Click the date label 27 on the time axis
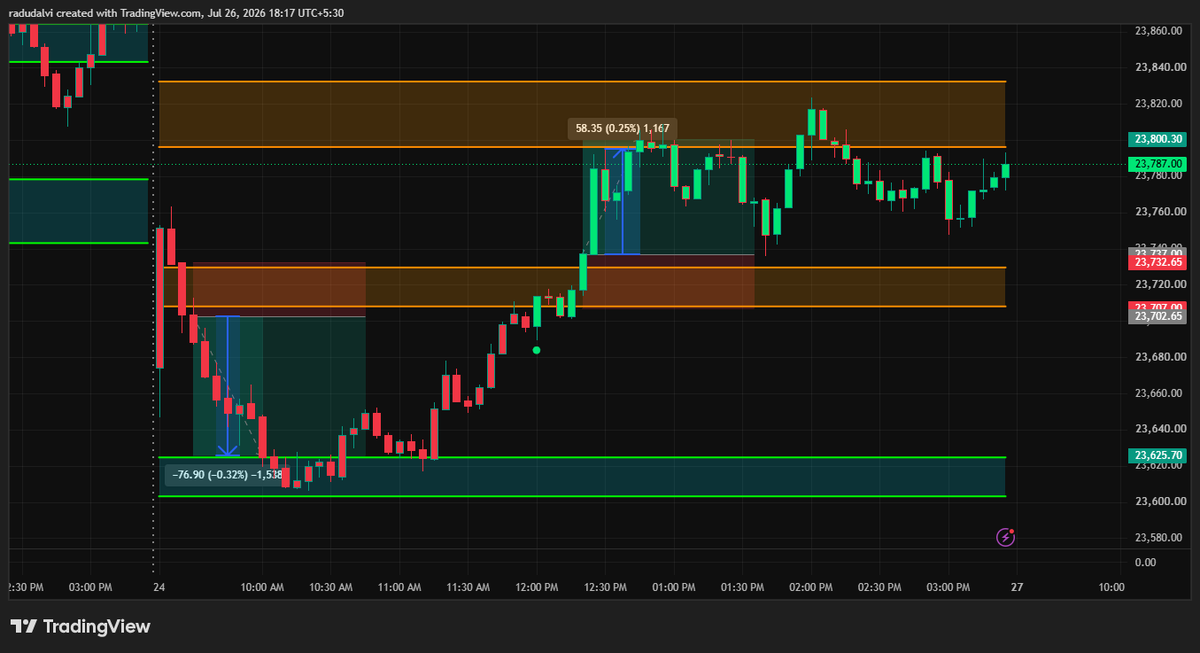This screenshot has height=653, width=1200. point(1017,587)
